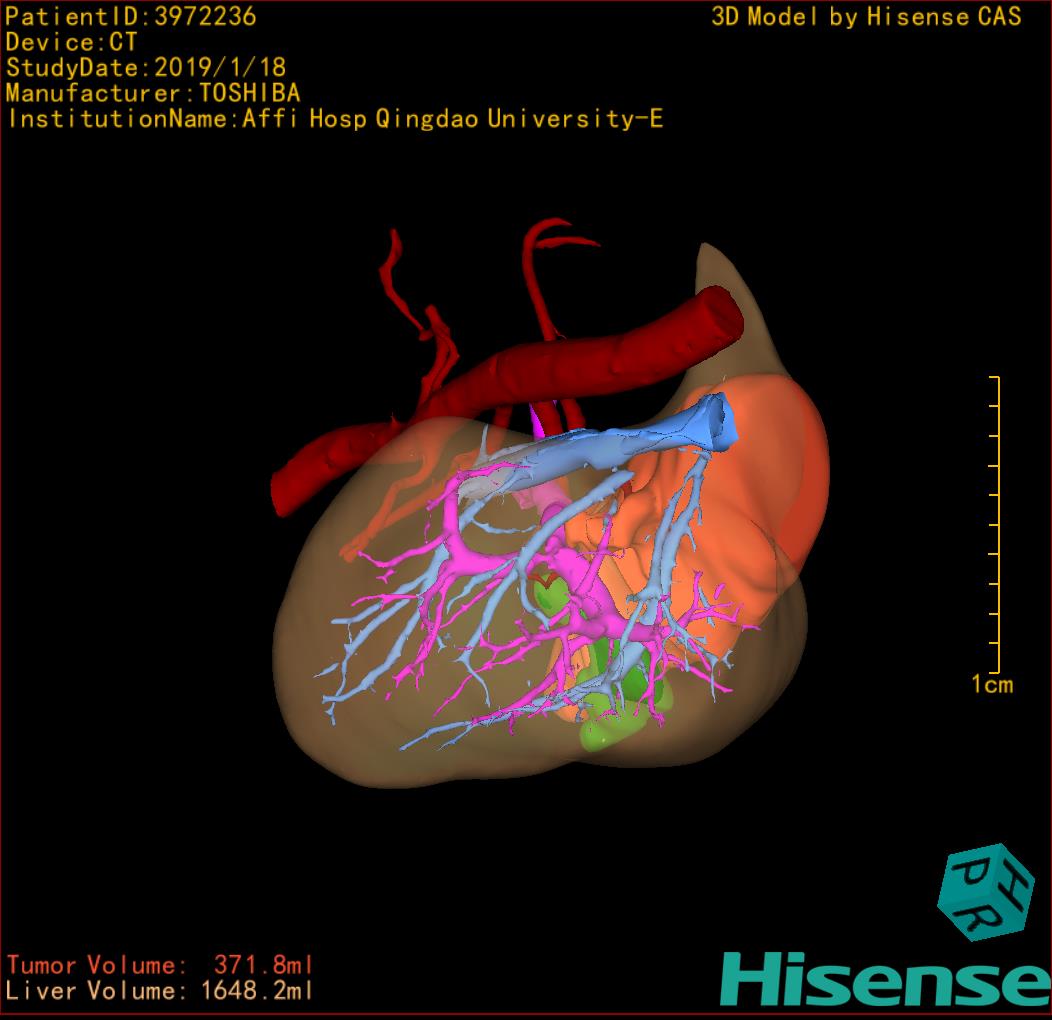Click the PatientID:3972236 text
The height and width of the screenshot is (1020, 1052).
tap(131, 16)
